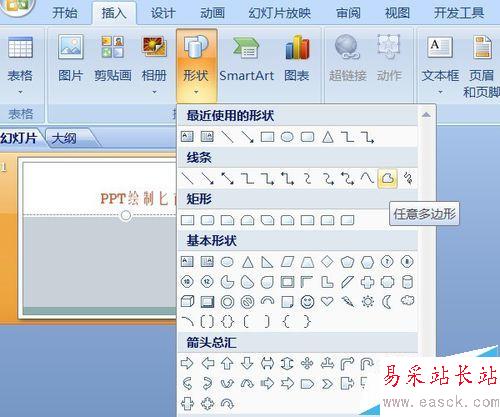This screenshot has width=500, height=417.
Task: Select the frame shape in 基本形状
Action: [x=287, y=282]
